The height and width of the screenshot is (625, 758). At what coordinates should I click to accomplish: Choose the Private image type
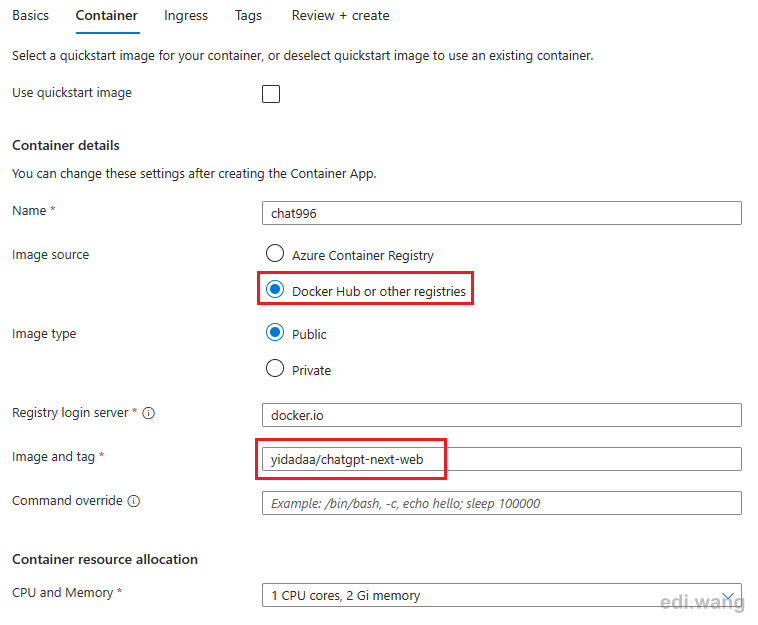click(x=275, y=368)
